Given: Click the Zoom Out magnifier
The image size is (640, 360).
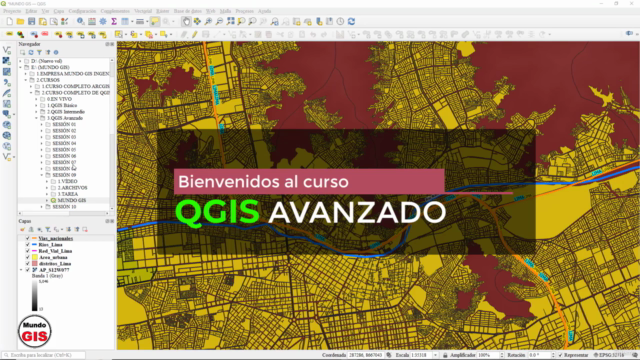Looking at the screenshot, I should [219, 22].
